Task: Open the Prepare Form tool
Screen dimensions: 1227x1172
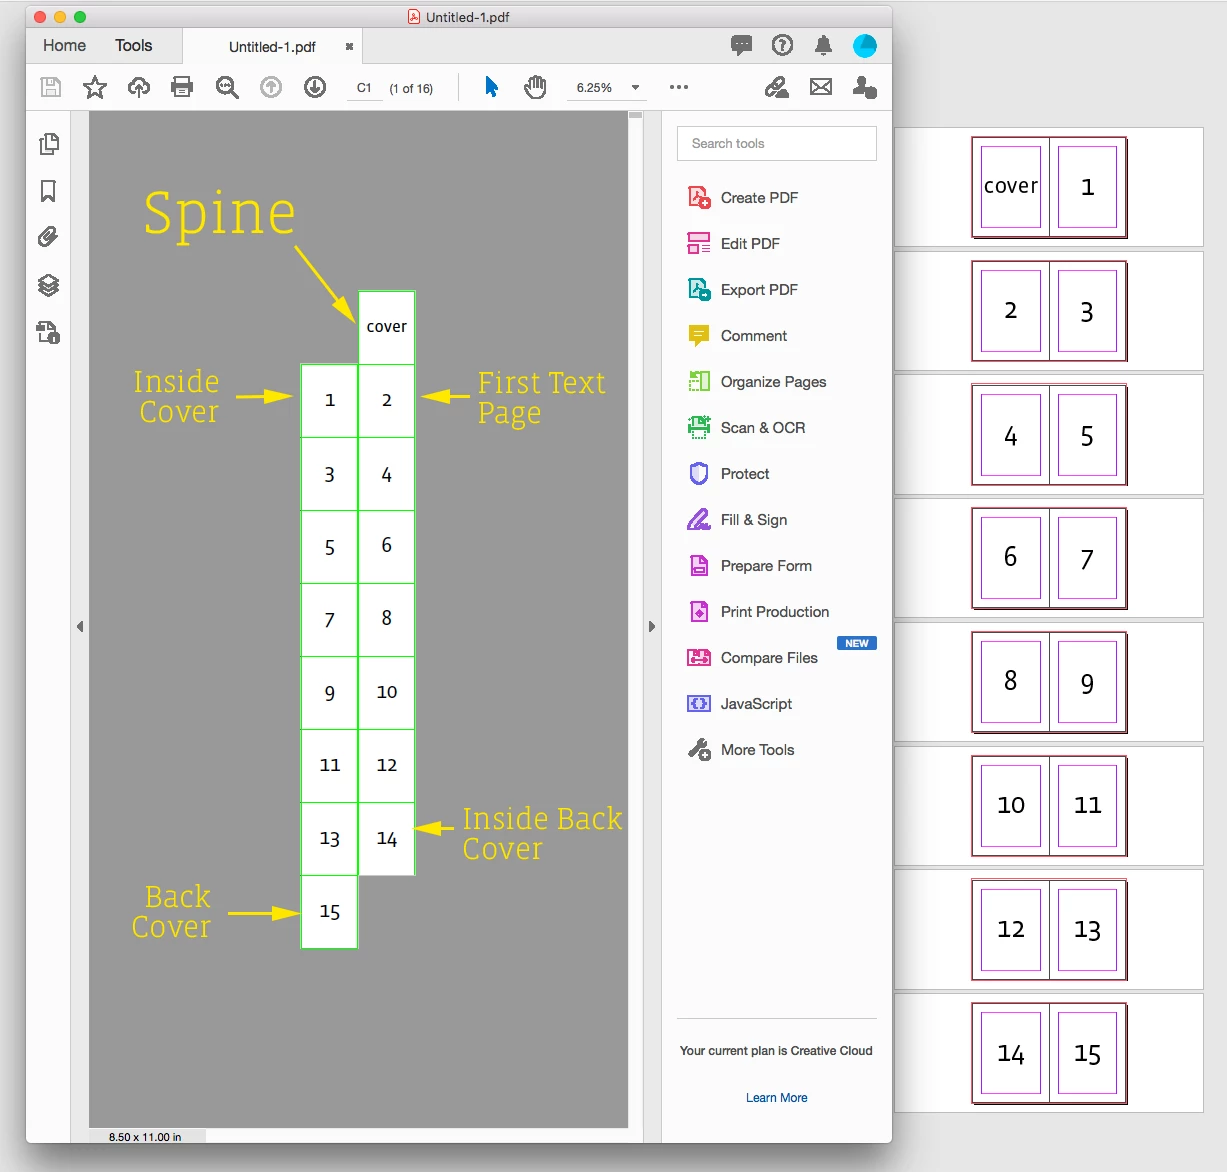Action: click(749, 565)
